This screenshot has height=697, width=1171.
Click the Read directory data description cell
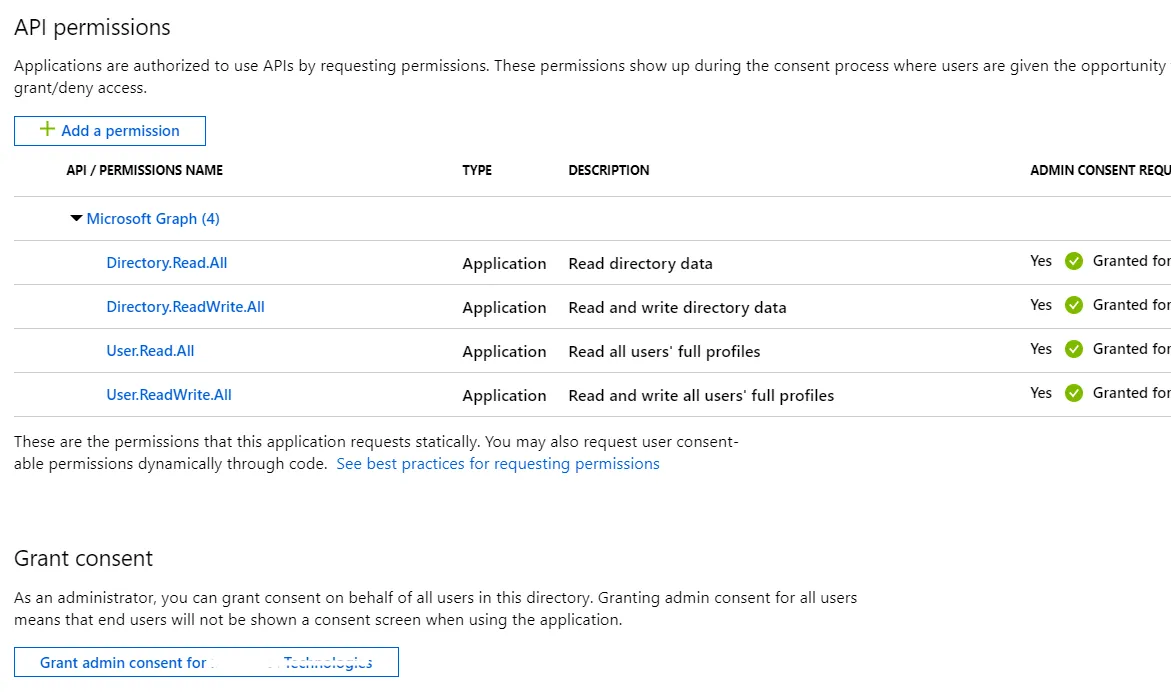640,264
